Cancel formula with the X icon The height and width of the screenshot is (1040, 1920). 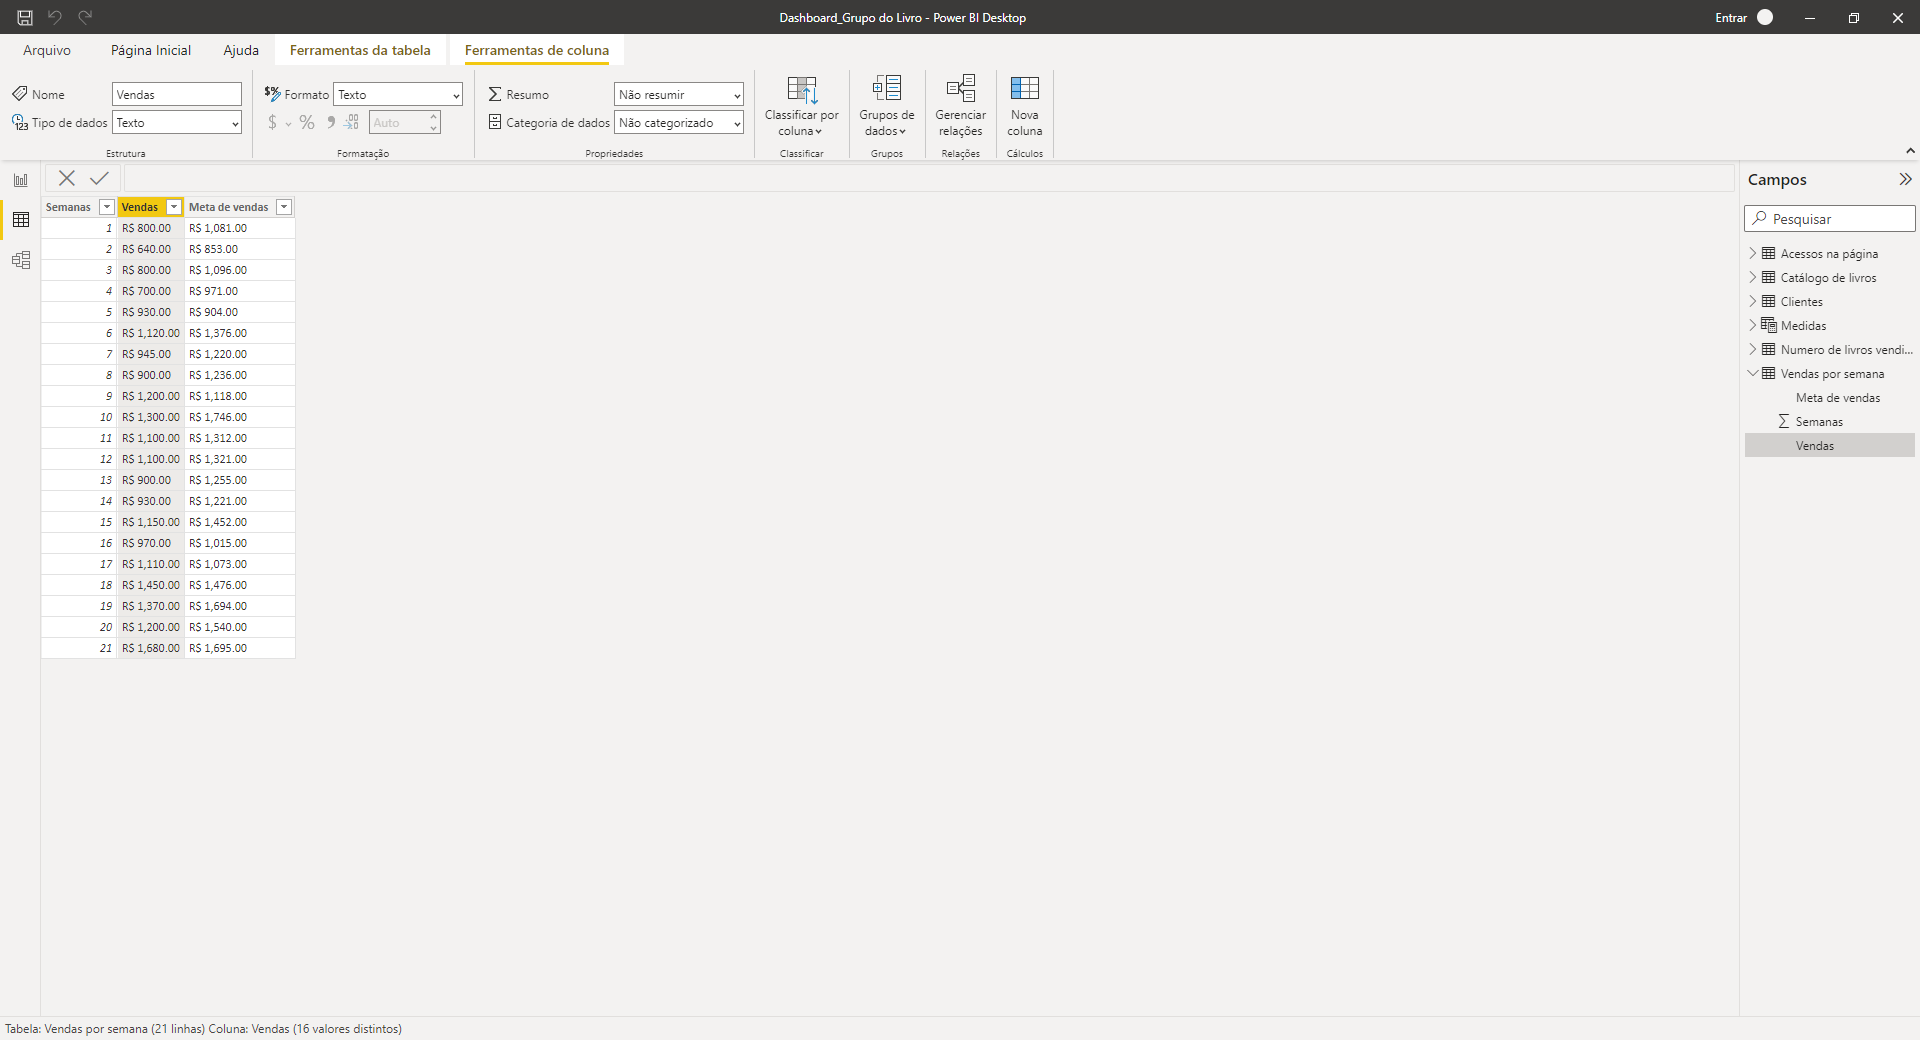coord(67,178)
